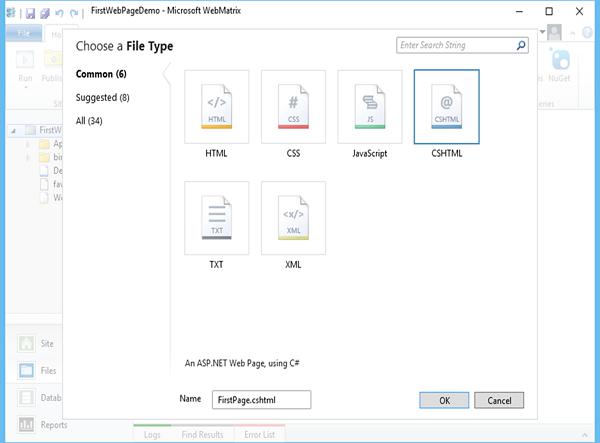Choose the TXT file type icon
The width and height of the screenshot is (600, 443).
pos(217,218)
